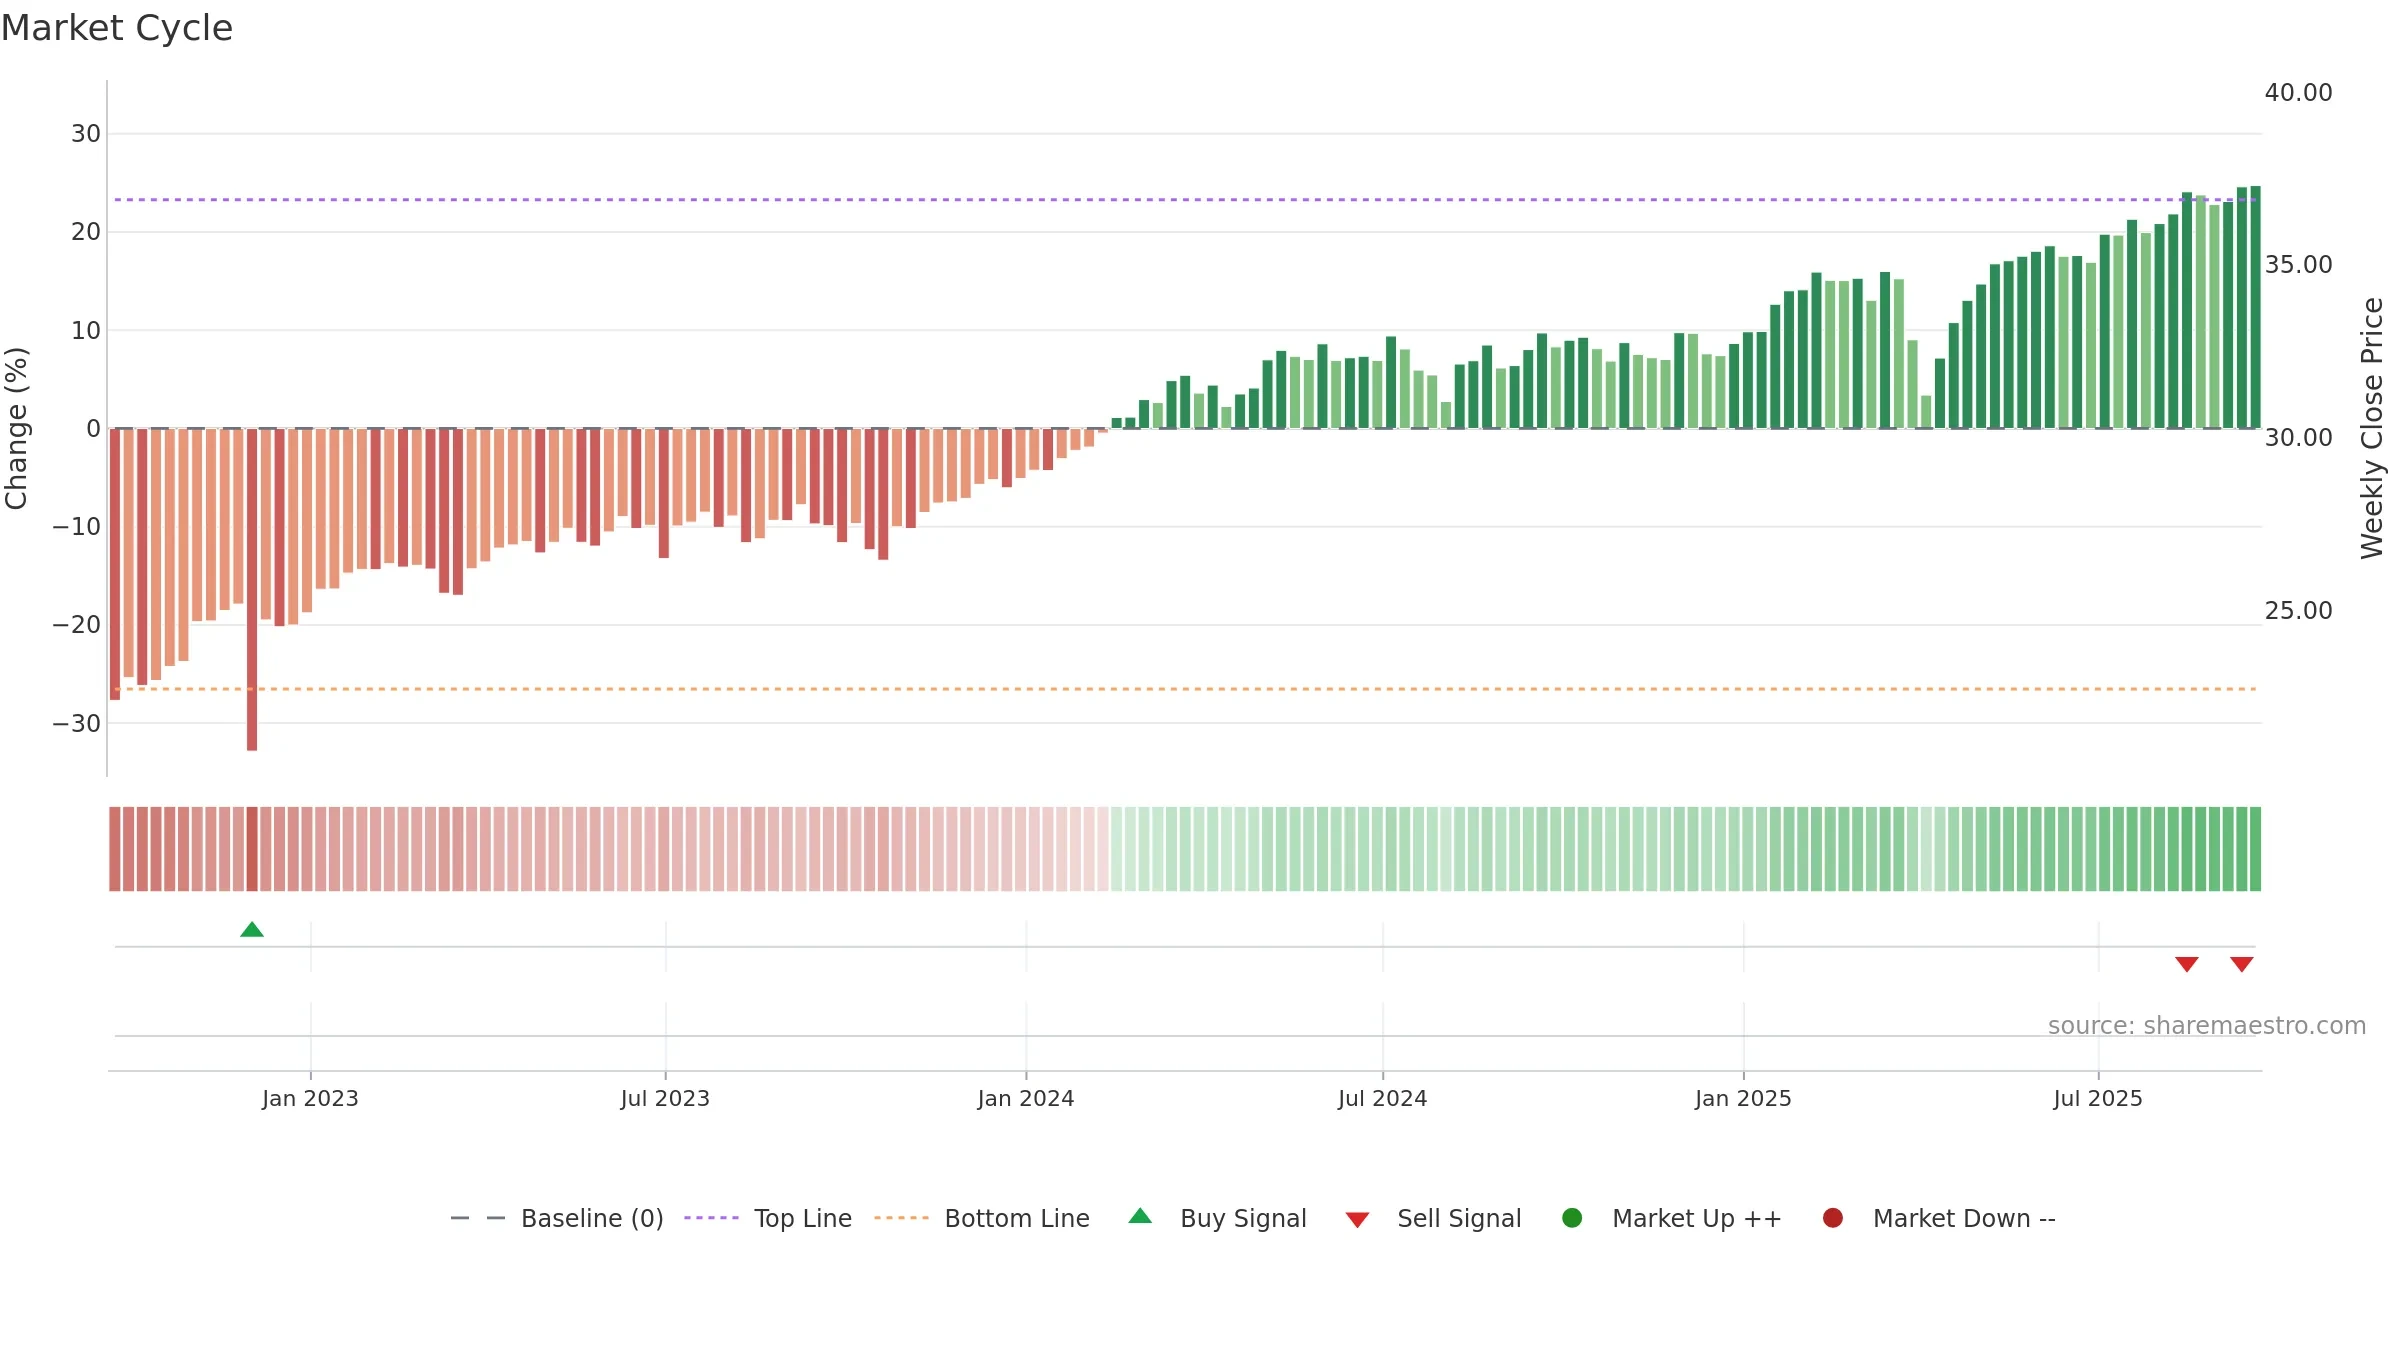2400x1350 pixels.
Task: Click the 10 tick on Change axis
Action: pyautogui.click(x=86, y=331)
